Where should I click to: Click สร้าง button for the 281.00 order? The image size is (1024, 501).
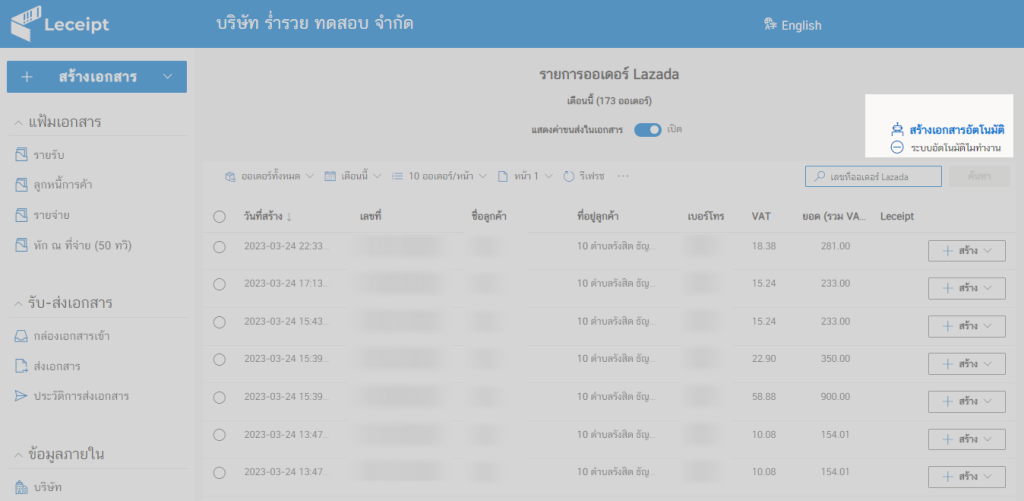pos(967,251)
